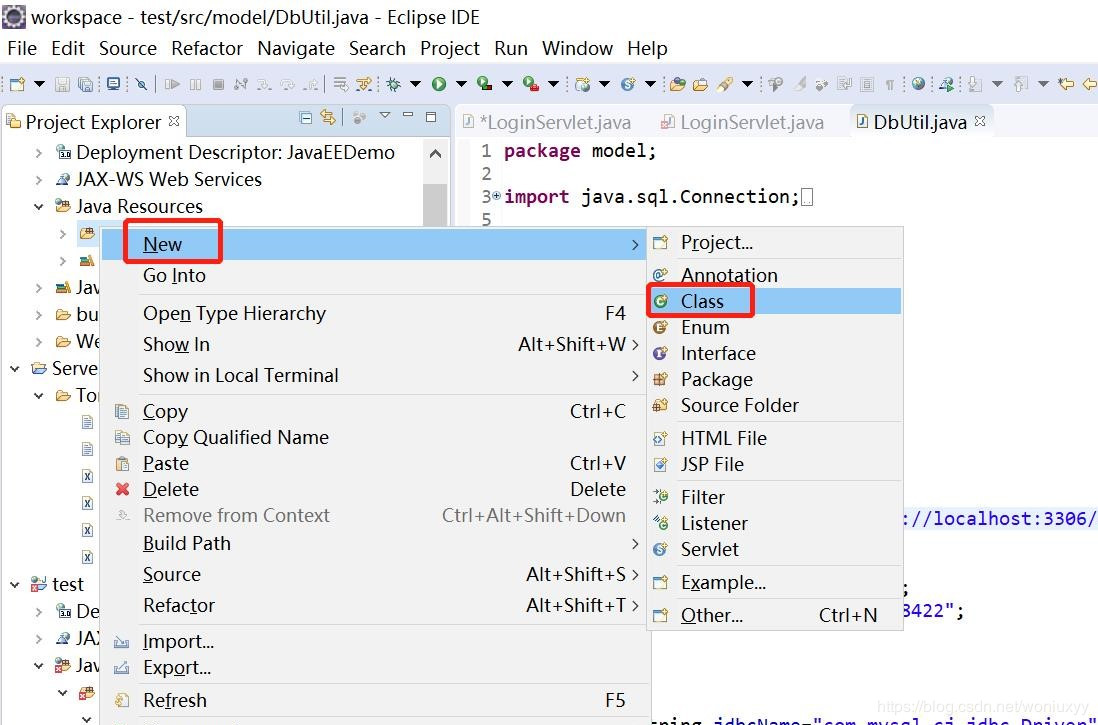This screenshot has width=1098, height=725.
Task: Open the File menu
Action: click(x=22, y=48)
